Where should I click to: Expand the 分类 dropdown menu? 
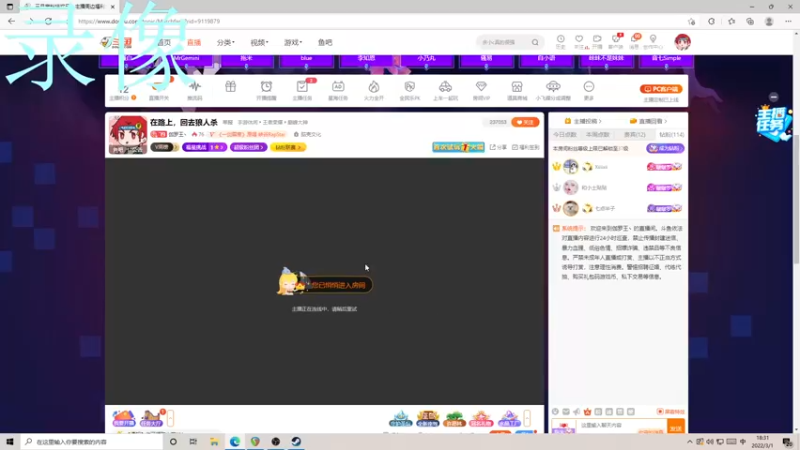(x=225, y=42)
